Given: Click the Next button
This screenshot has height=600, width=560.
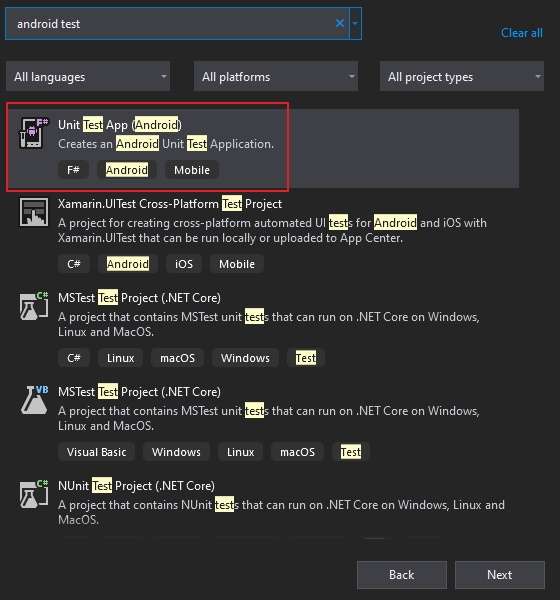Looking at the screenshot, I should pos(500,575).
